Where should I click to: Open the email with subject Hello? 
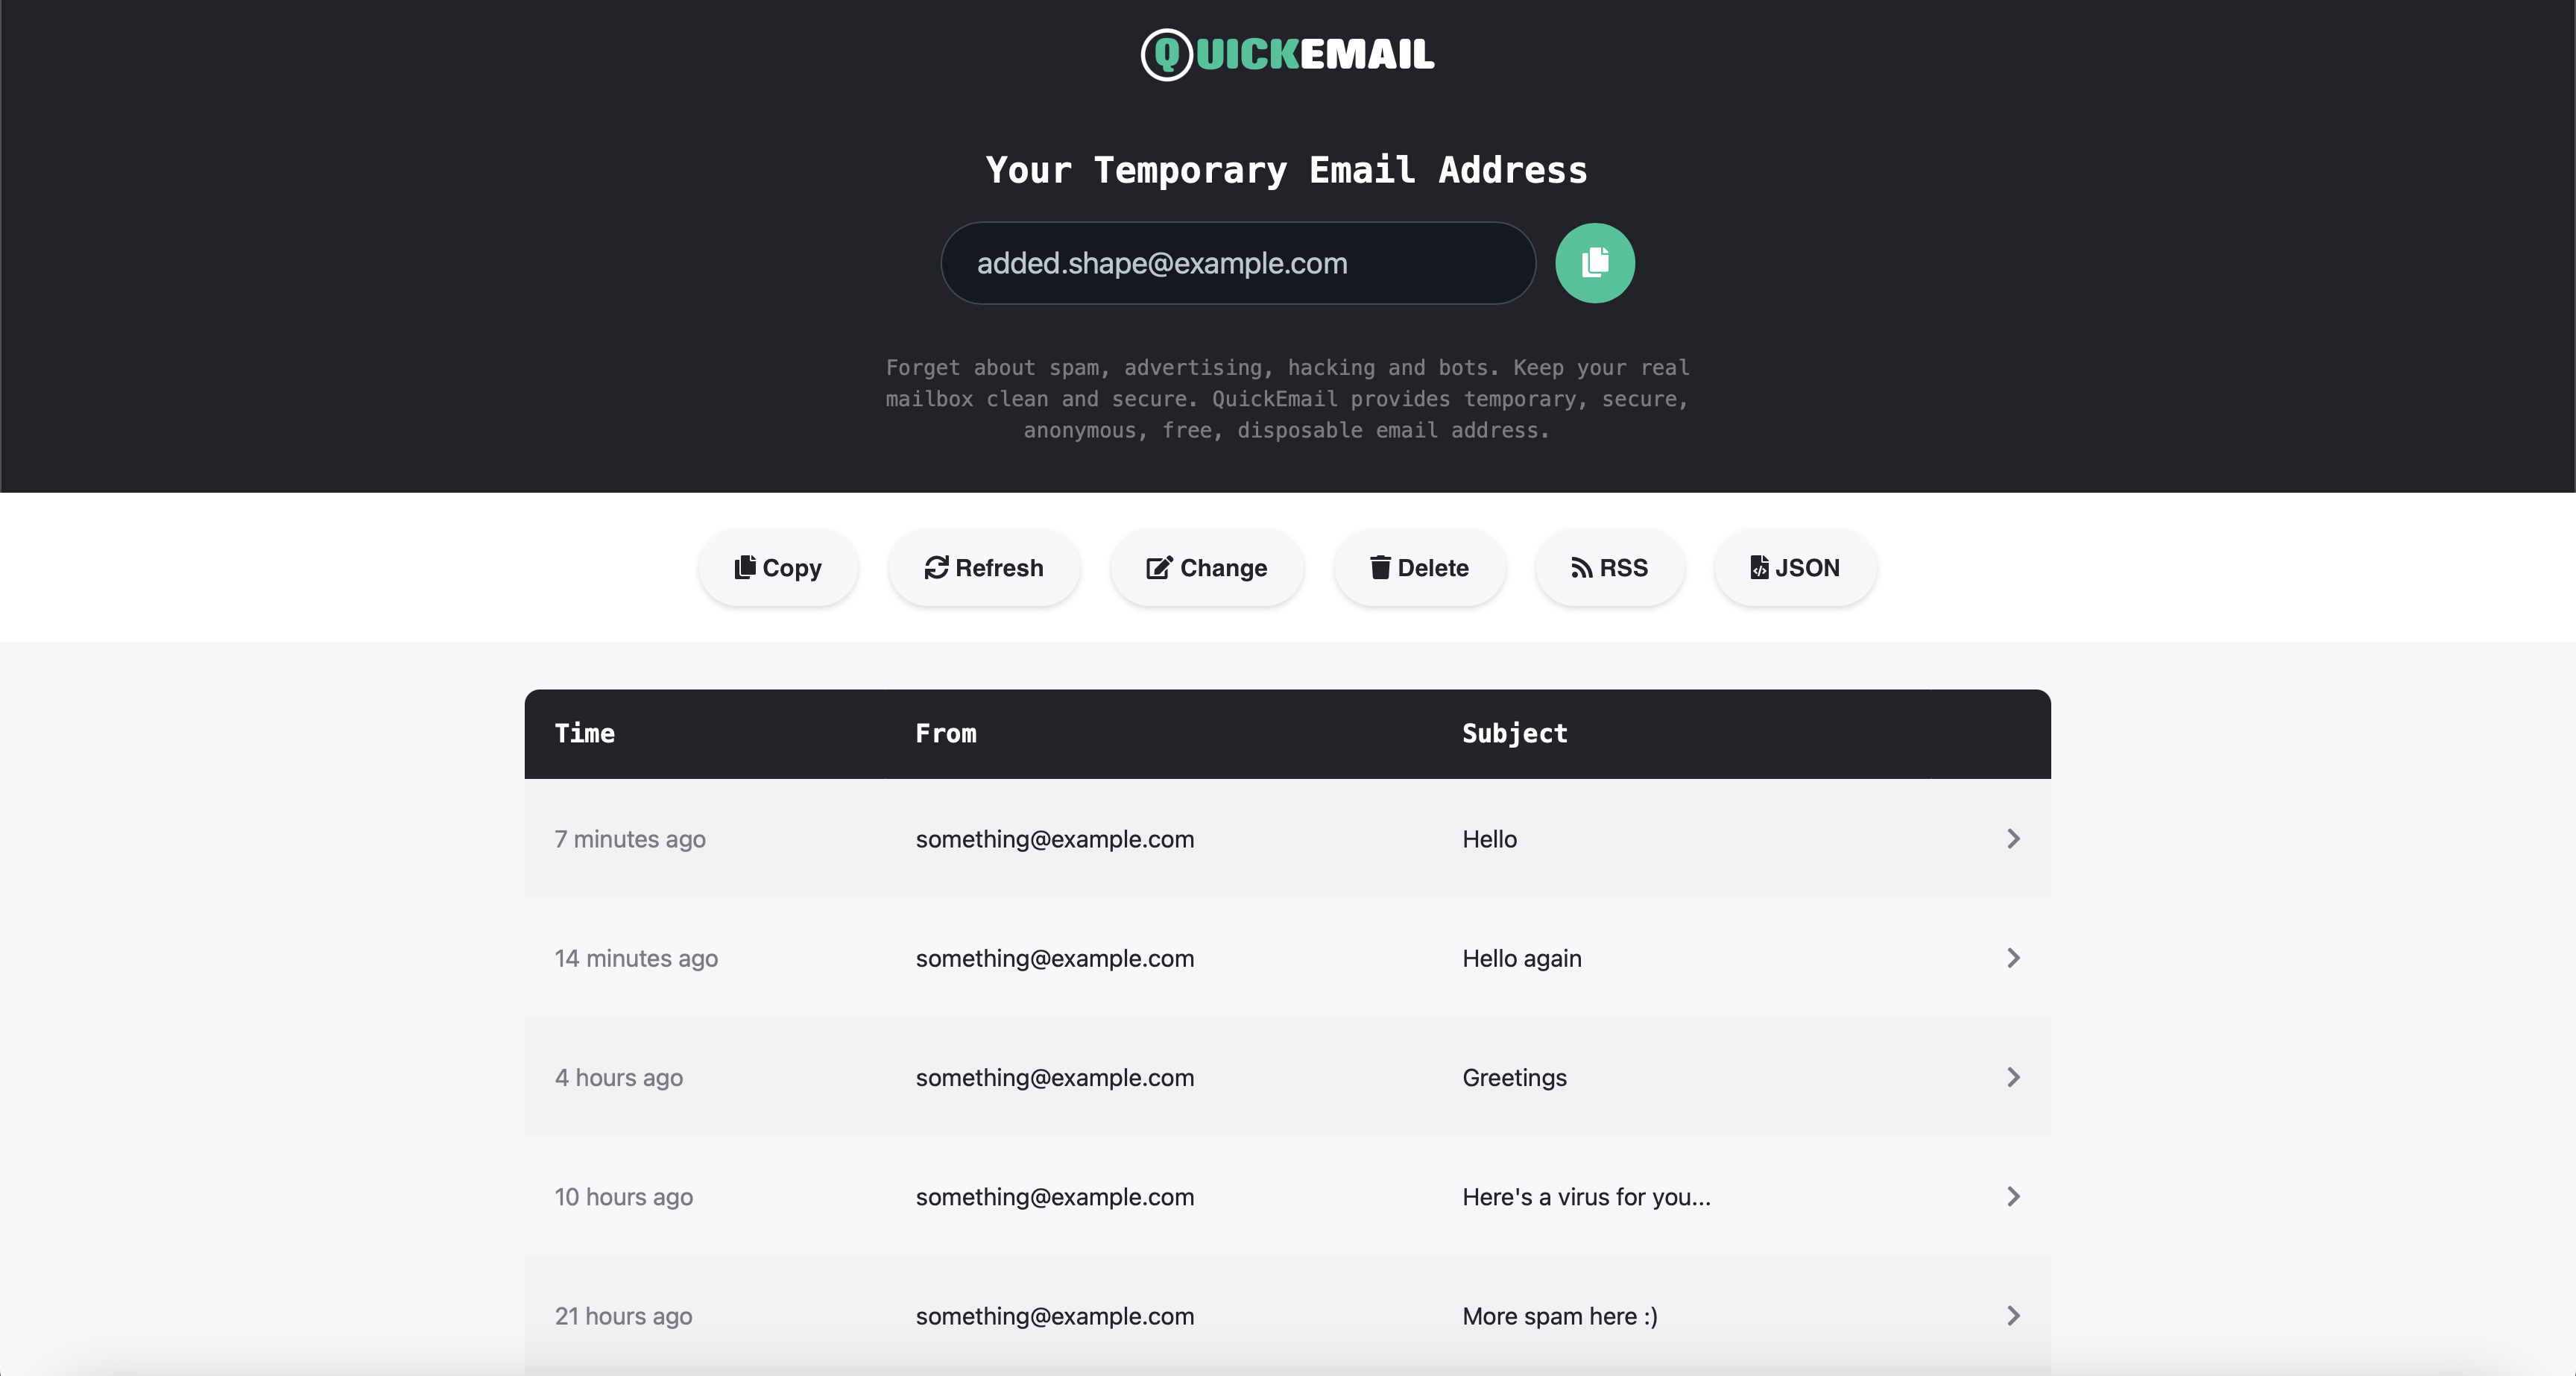(x=1489, y=839)
